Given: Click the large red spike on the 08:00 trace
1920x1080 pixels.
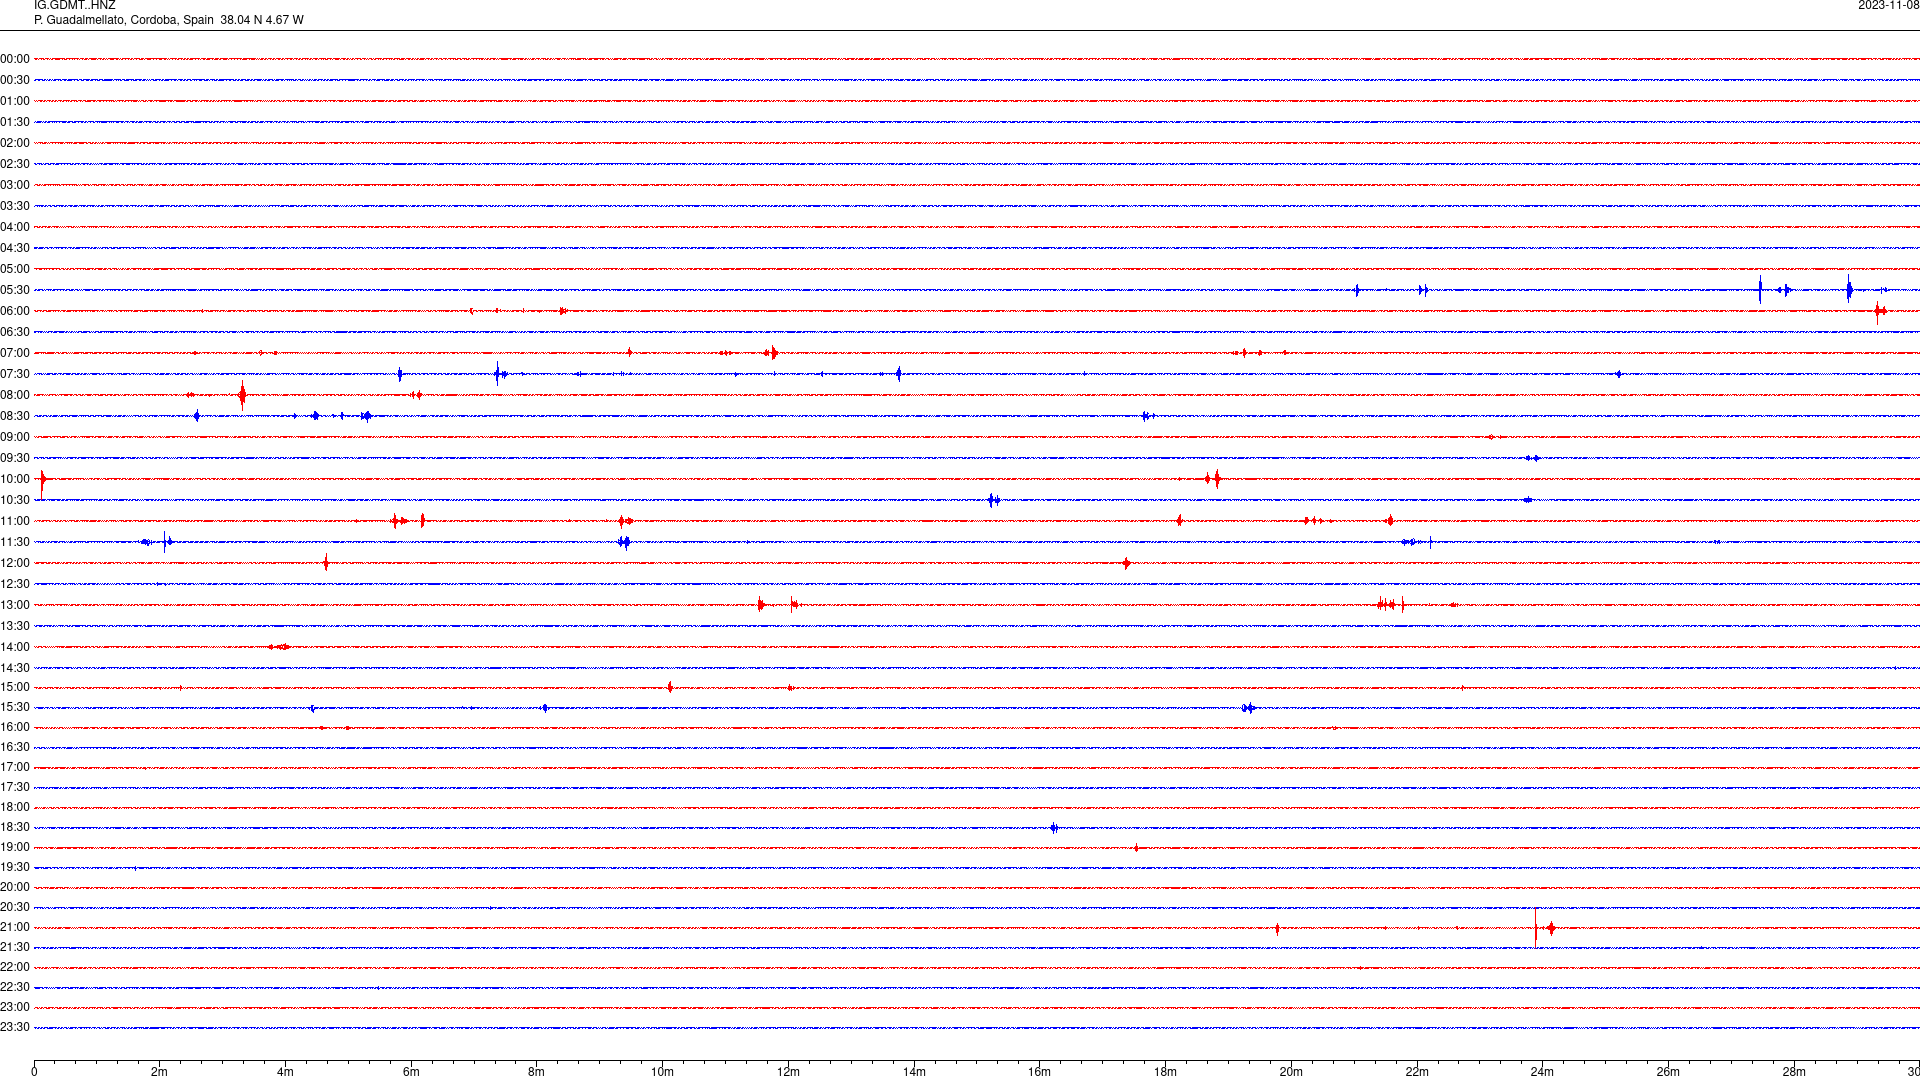Looking at the screenshot, I should (242, 395).
